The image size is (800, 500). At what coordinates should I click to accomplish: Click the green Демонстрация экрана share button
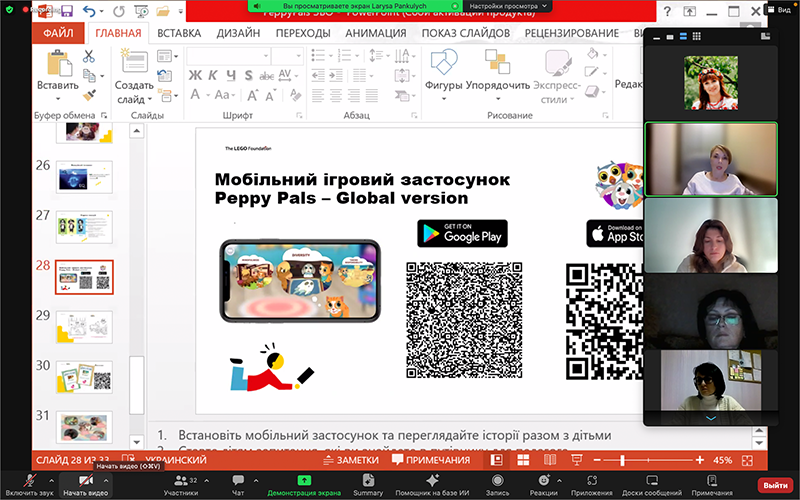pos(304,485)
